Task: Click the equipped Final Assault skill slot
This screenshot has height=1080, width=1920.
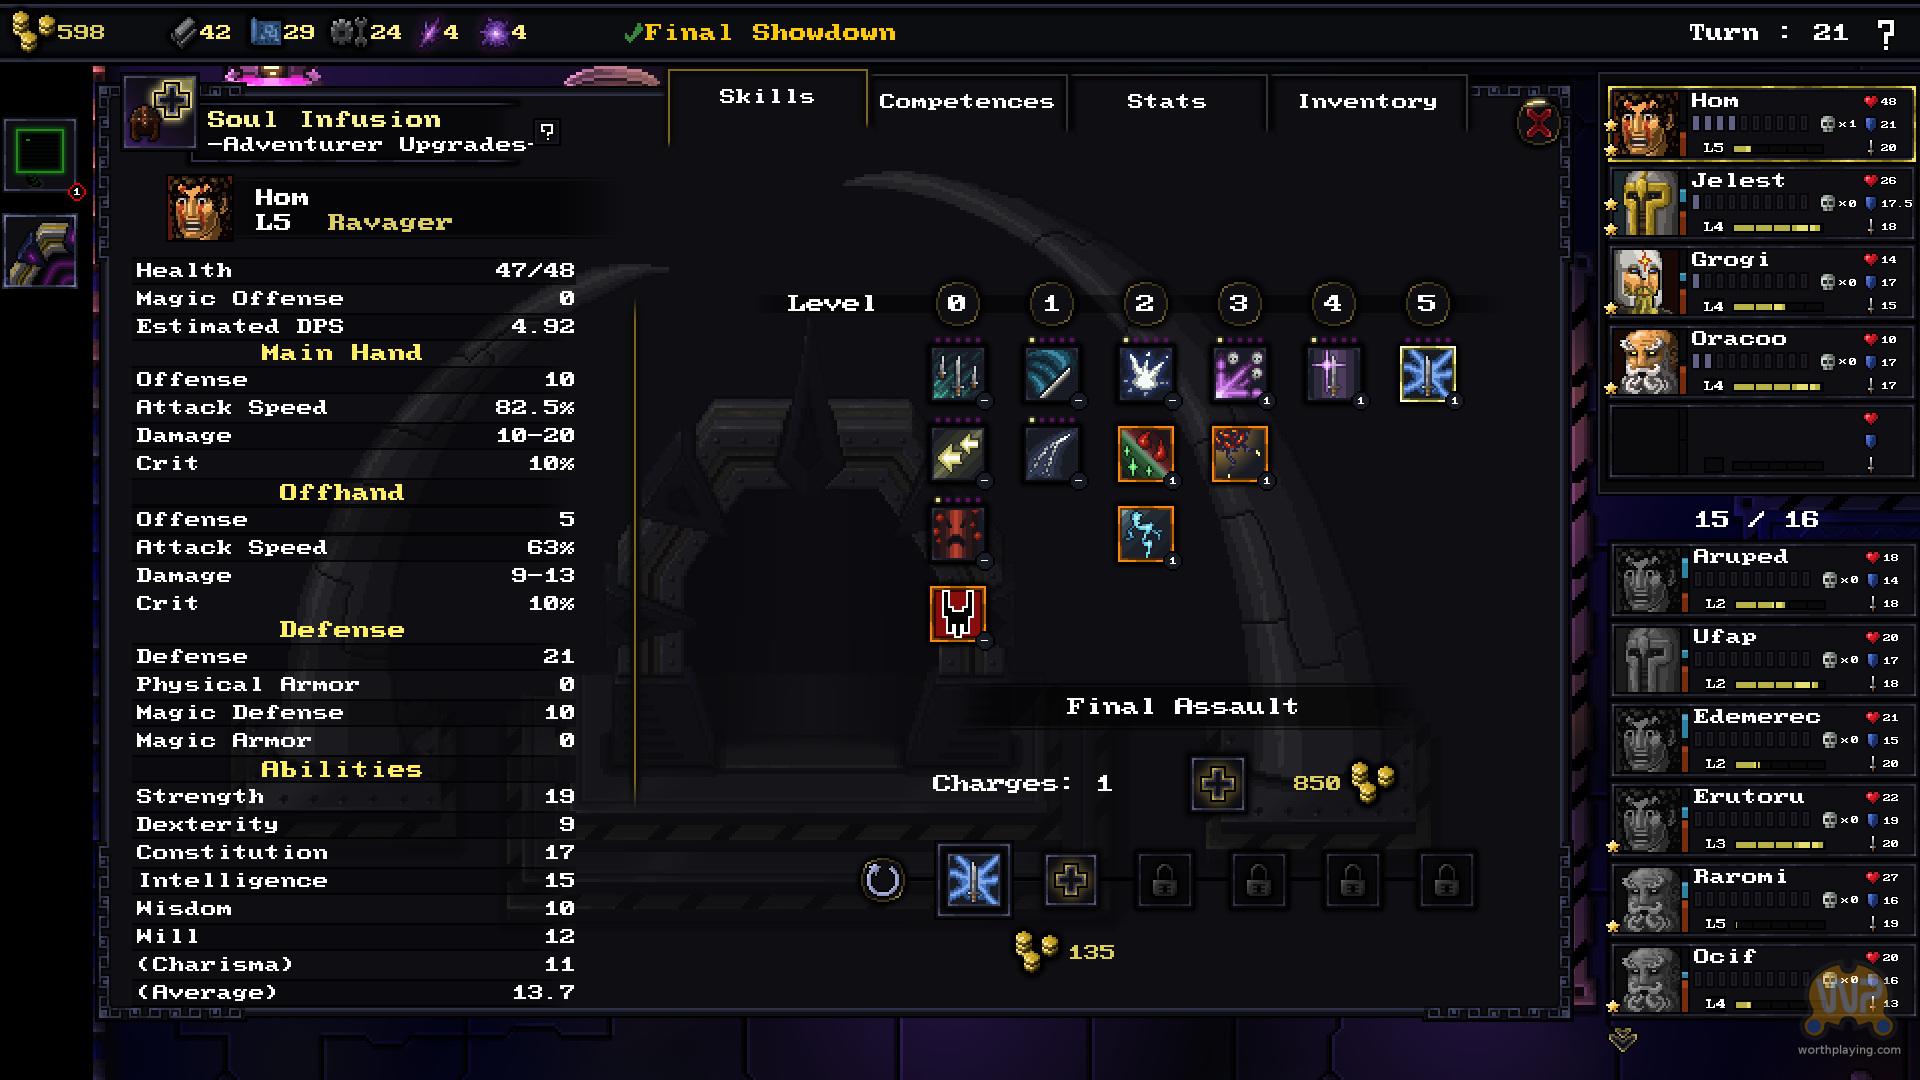Action: pos(973,880)
